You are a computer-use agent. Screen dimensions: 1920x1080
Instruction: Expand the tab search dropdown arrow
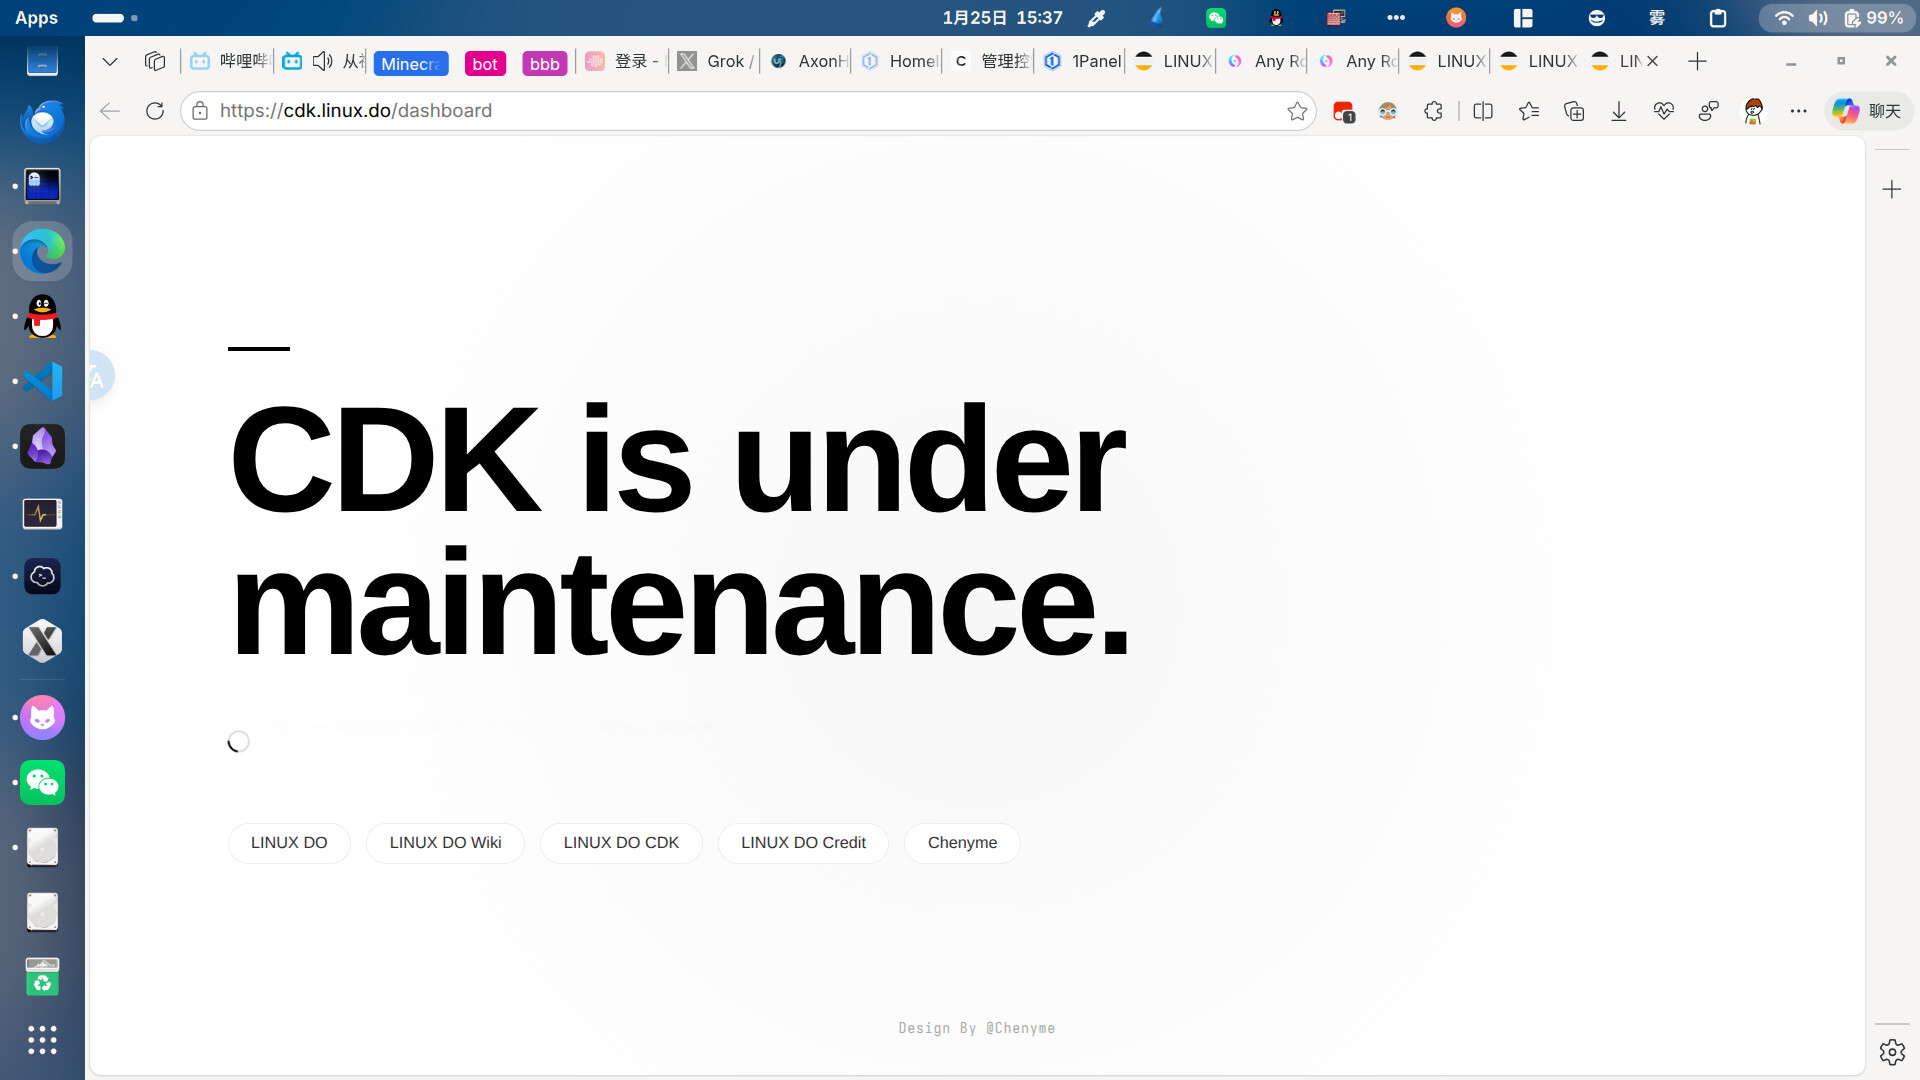click(110, 61)
